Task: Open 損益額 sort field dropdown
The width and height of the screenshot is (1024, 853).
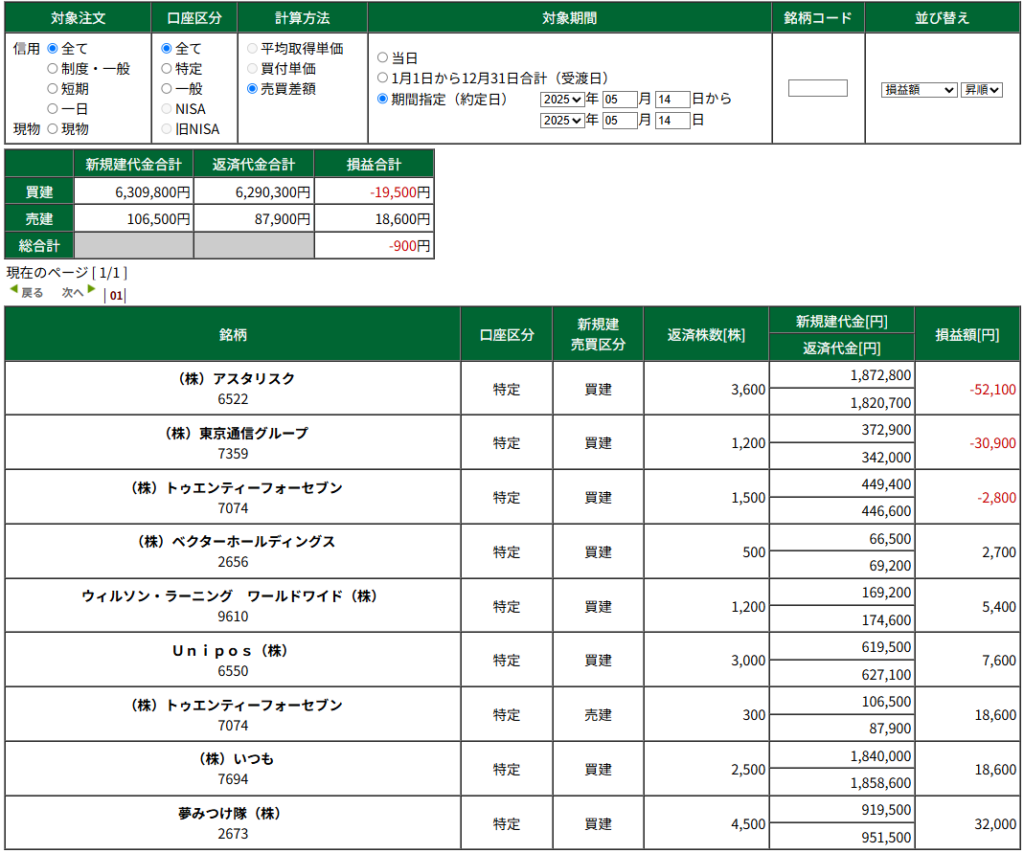Action: [919, 89]
